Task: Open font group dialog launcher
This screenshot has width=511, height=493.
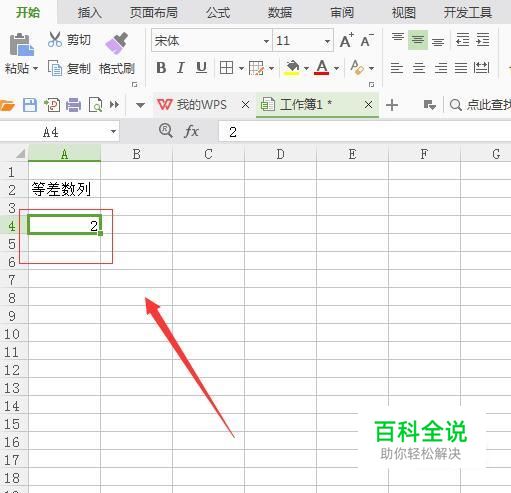Action: (x=371, y=84)
